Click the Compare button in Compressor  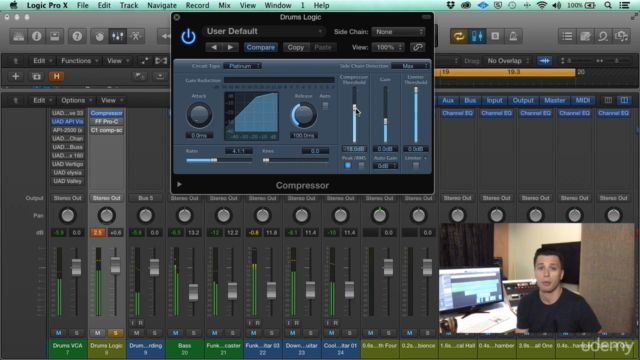(260, 47)
